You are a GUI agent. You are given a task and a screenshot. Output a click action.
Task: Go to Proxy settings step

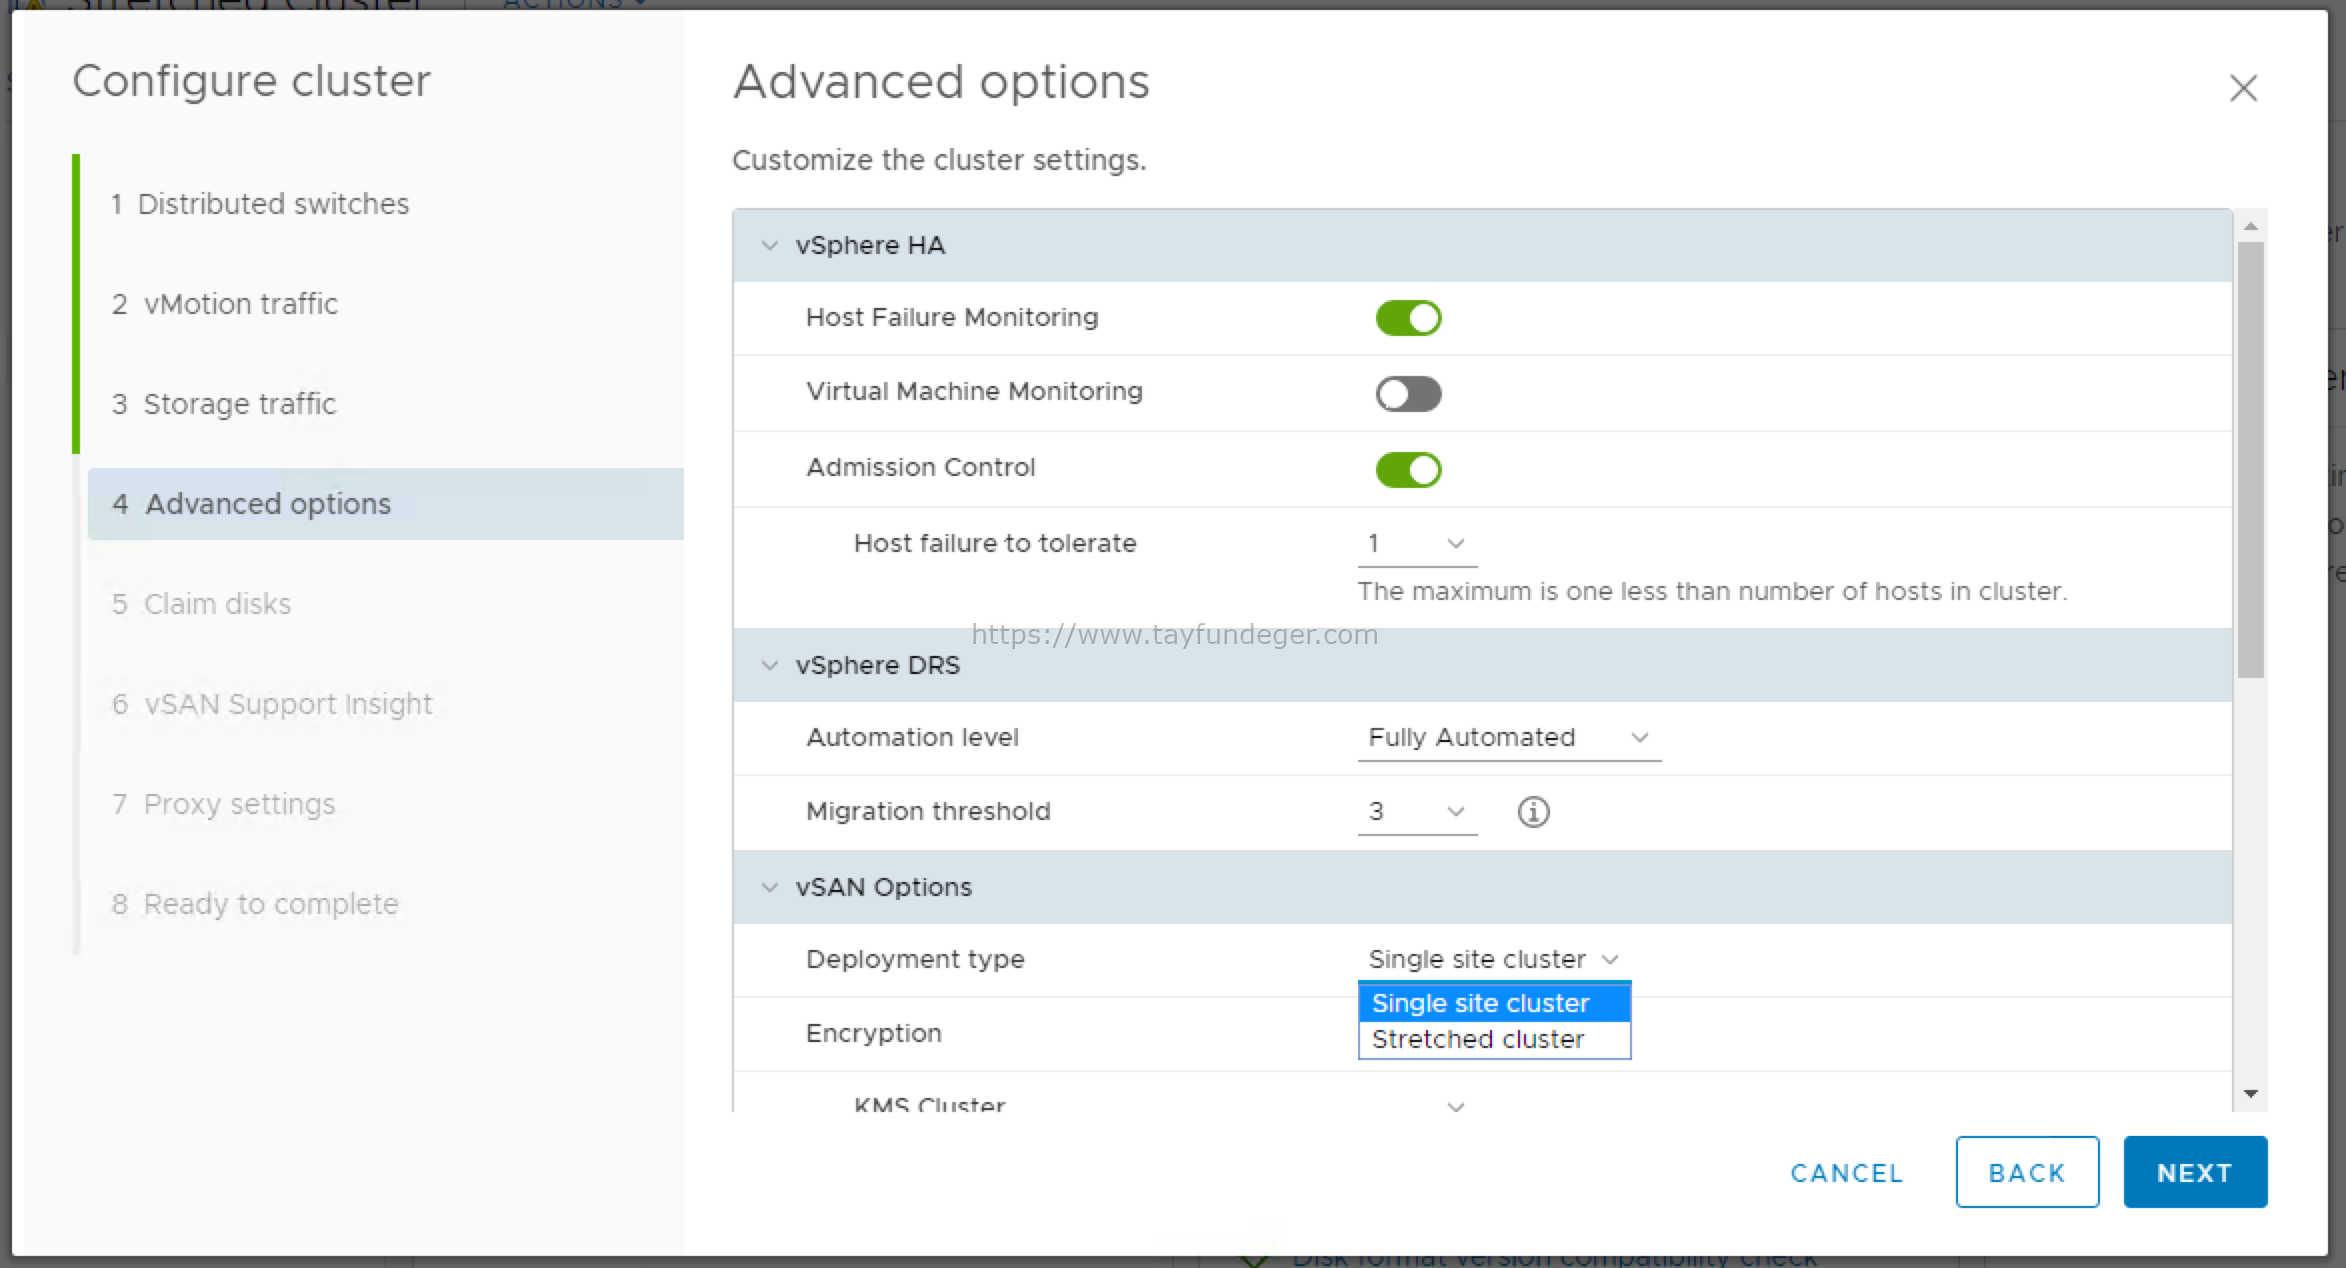click(224, 804)
